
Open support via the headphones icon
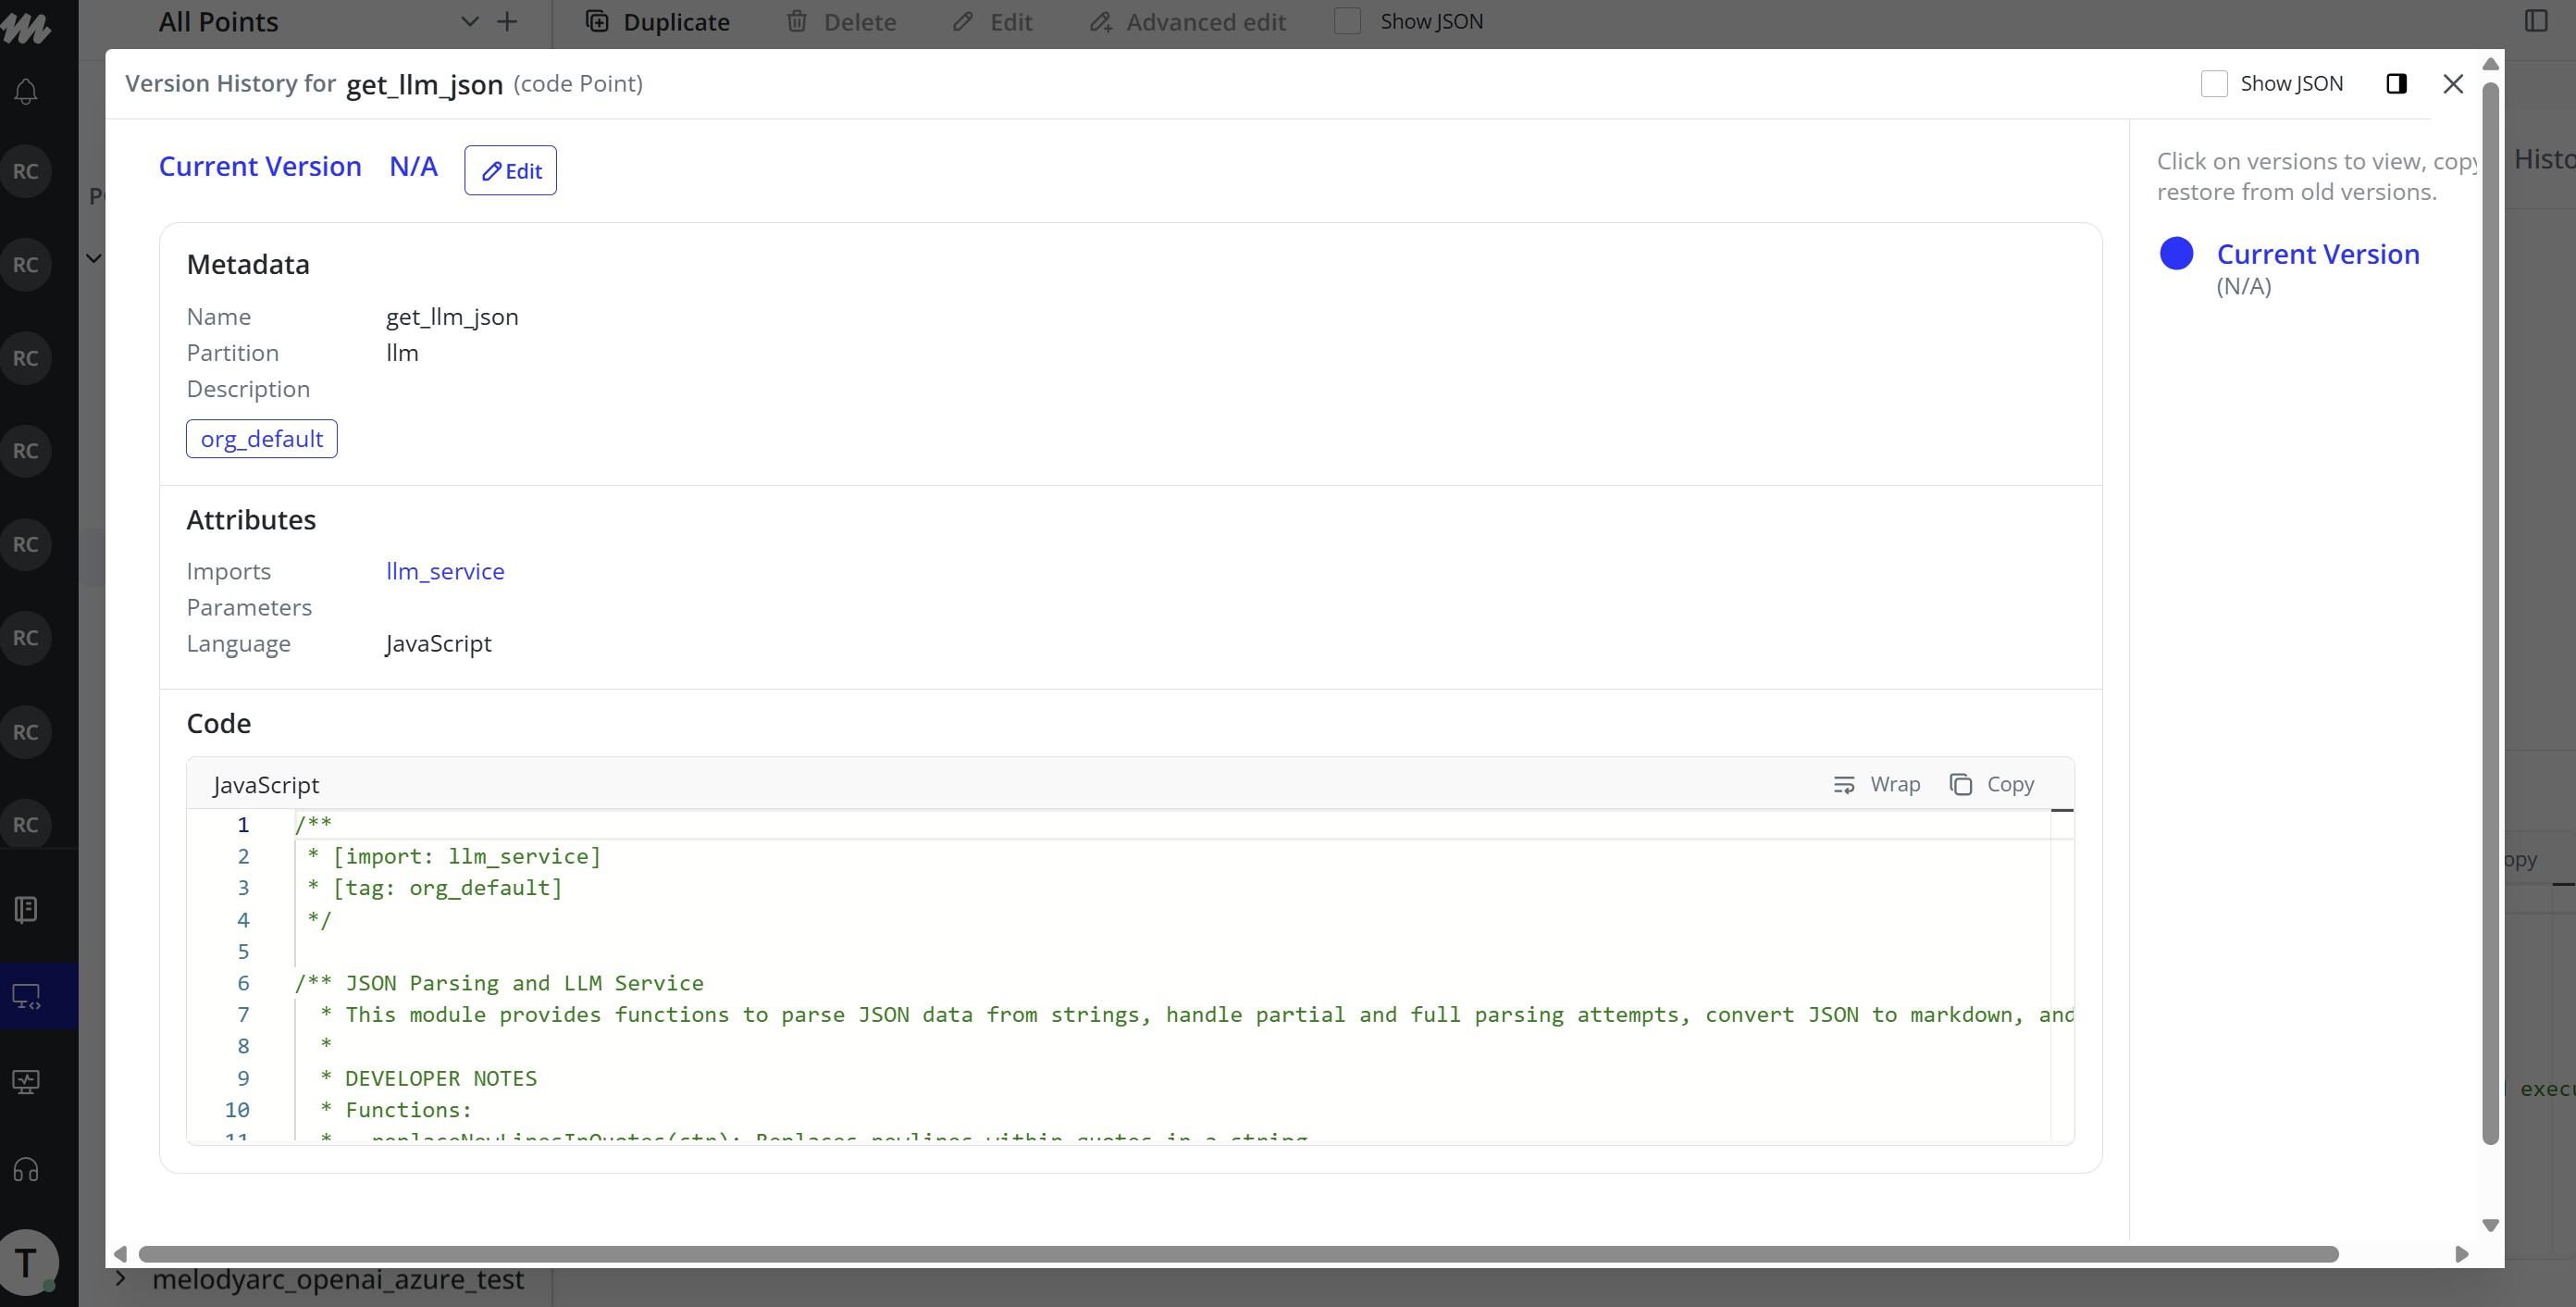[x=25, y=1170]
